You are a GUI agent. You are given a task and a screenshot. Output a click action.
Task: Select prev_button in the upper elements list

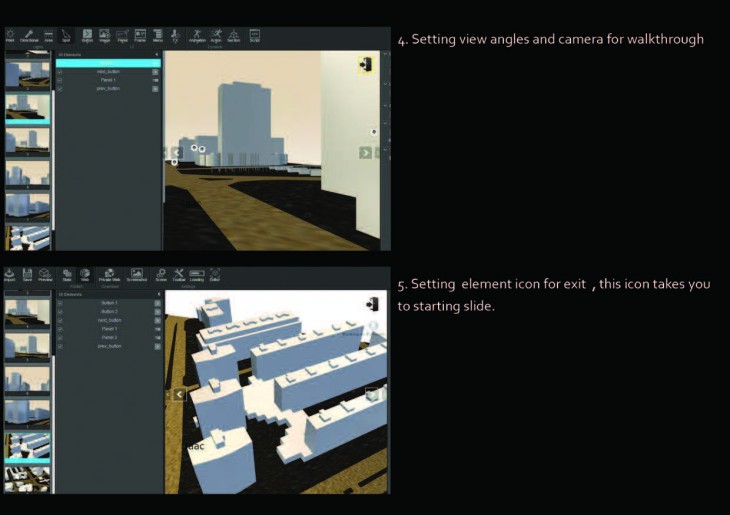pyautogui.click(x=107, y=89)
